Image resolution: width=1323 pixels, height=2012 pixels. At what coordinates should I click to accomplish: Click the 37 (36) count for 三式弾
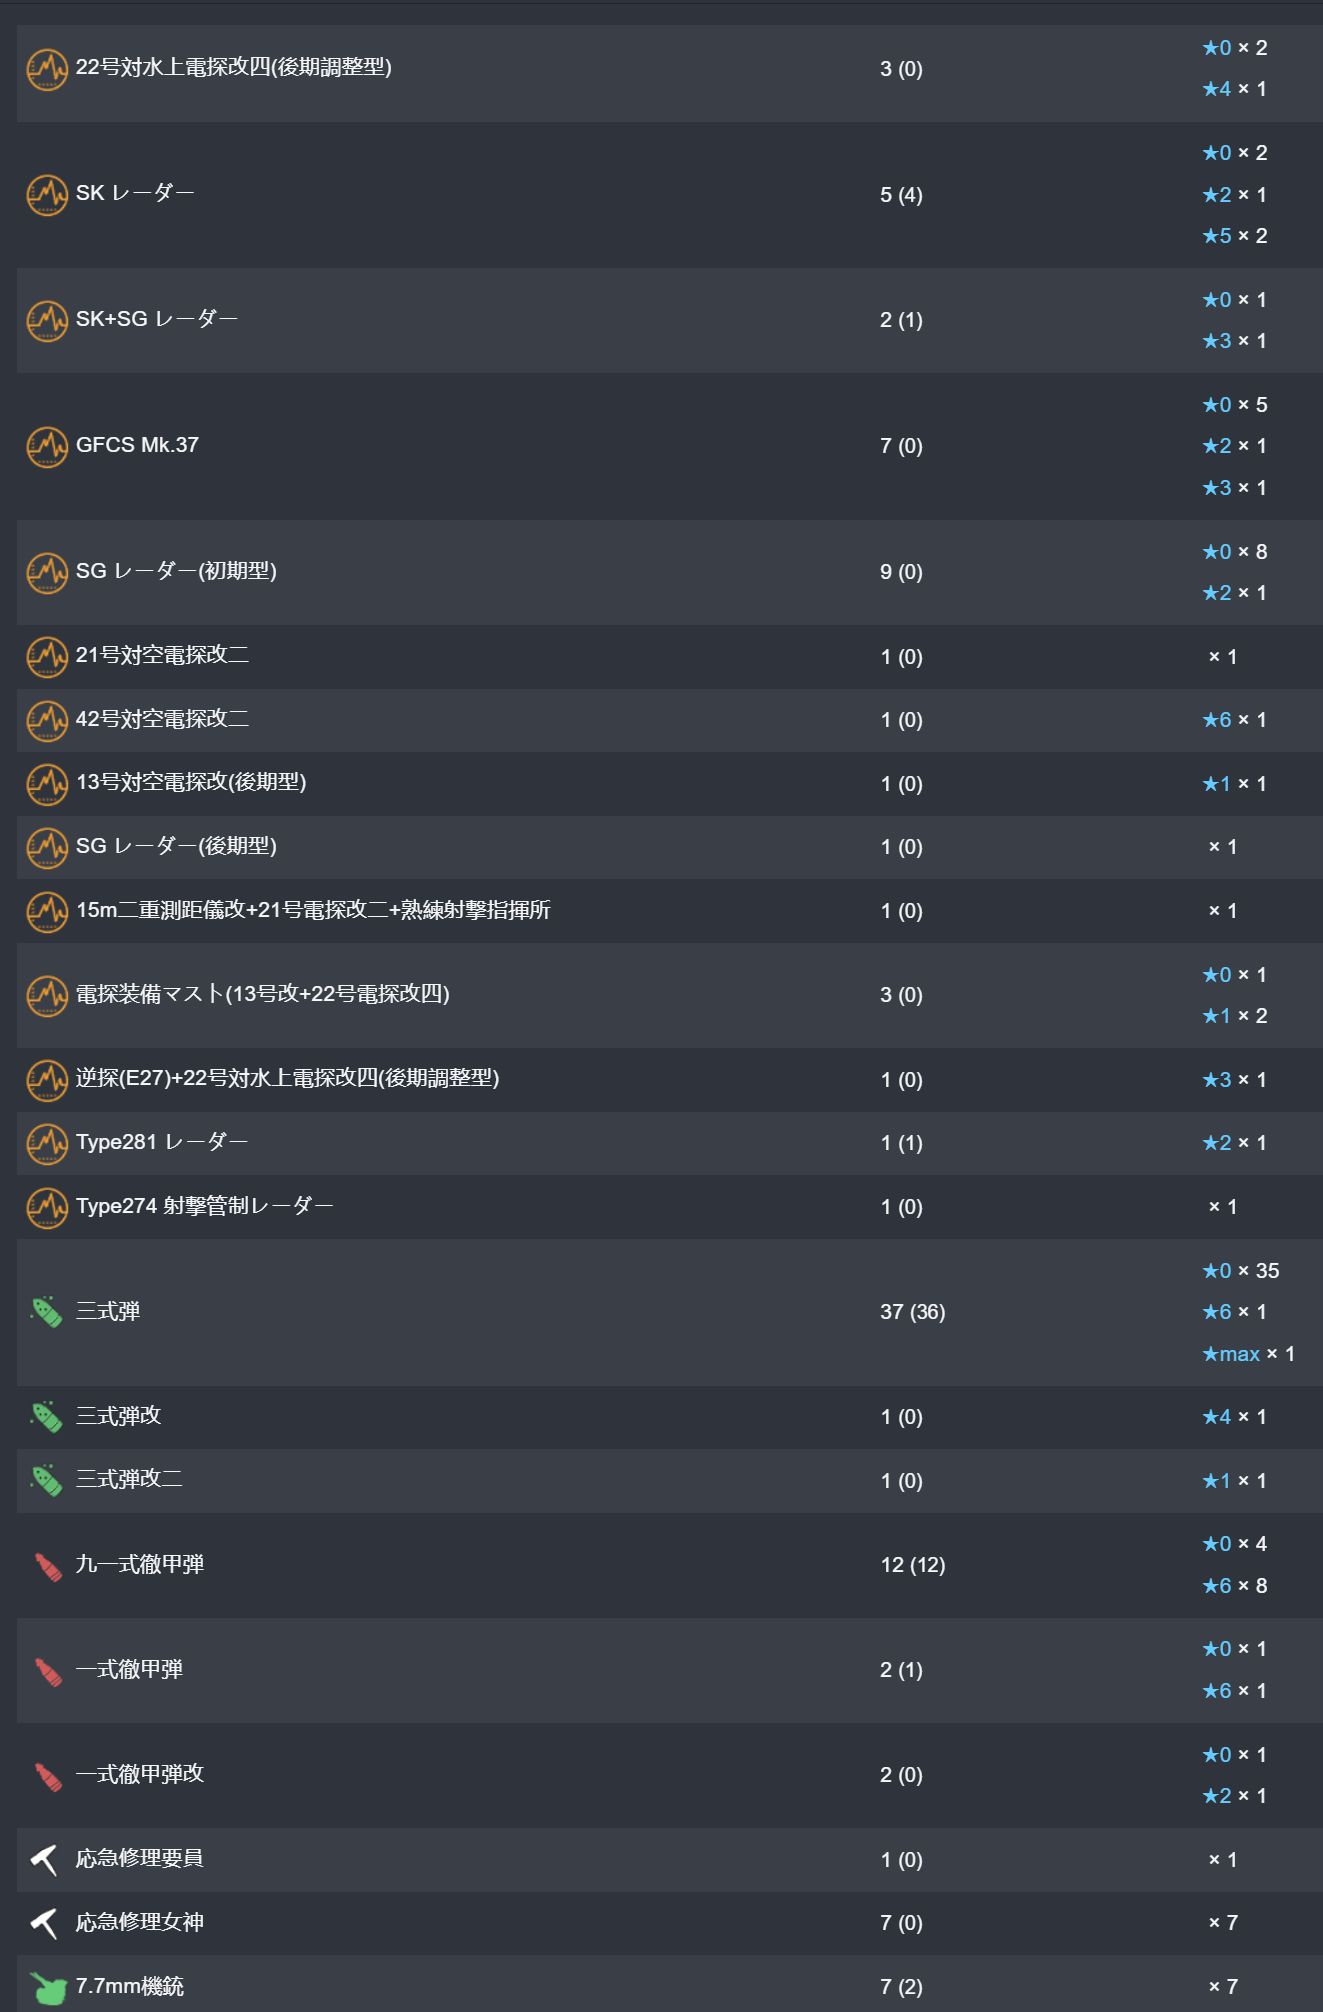tap(912, 1312)
